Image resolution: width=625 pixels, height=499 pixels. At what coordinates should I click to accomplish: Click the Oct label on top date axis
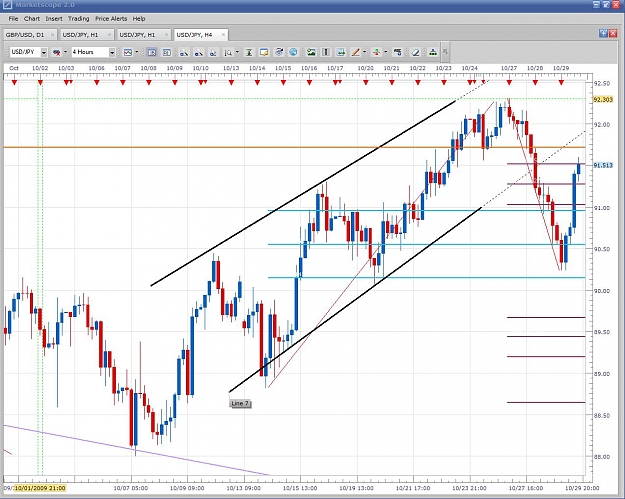click(x=14, y=68)
